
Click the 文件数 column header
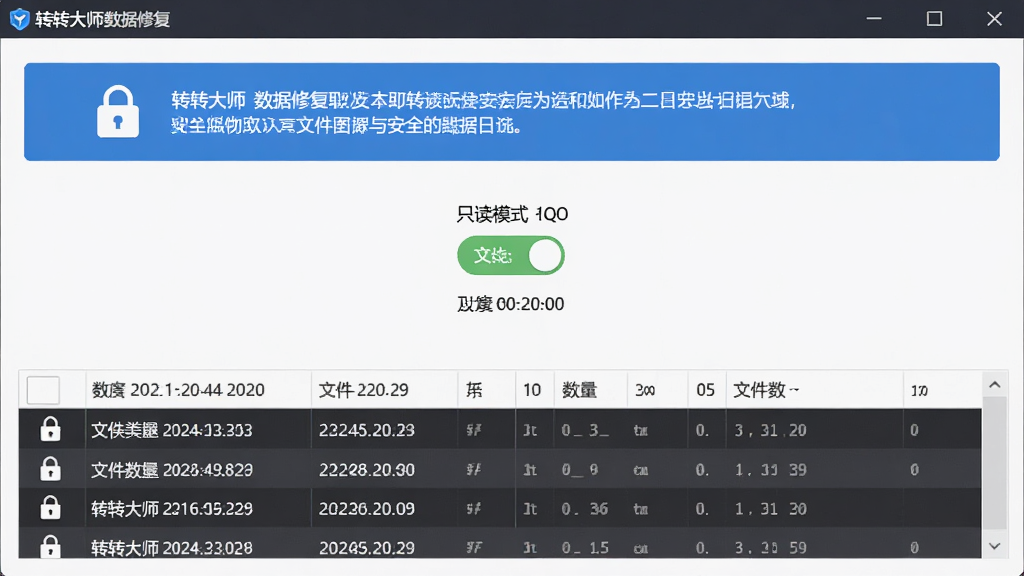click(x=815, y=390)
